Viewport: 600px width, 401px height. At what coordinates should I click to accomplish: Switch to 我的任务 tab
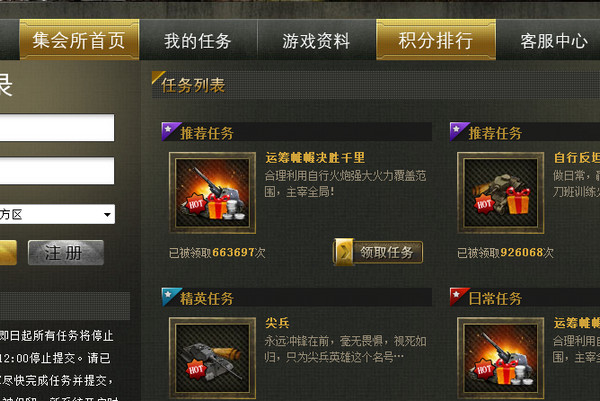tap(198, 41)
